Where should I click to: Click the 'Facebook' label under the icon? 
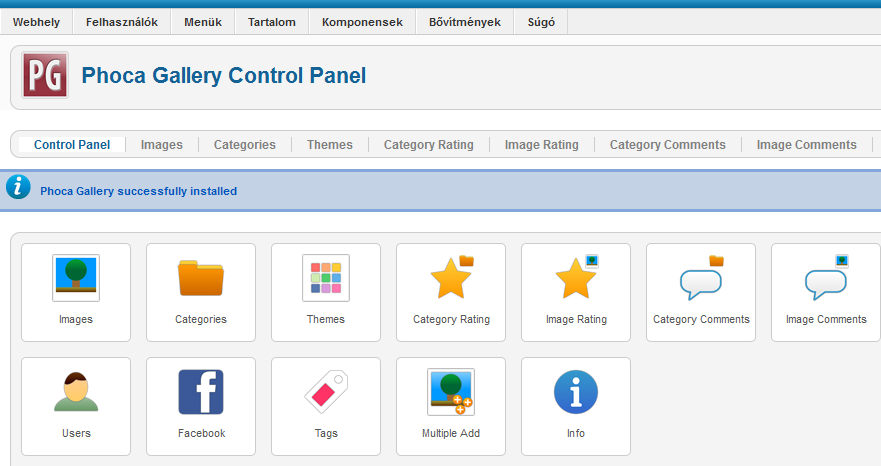pyautogui.click(x=201, y=433)
